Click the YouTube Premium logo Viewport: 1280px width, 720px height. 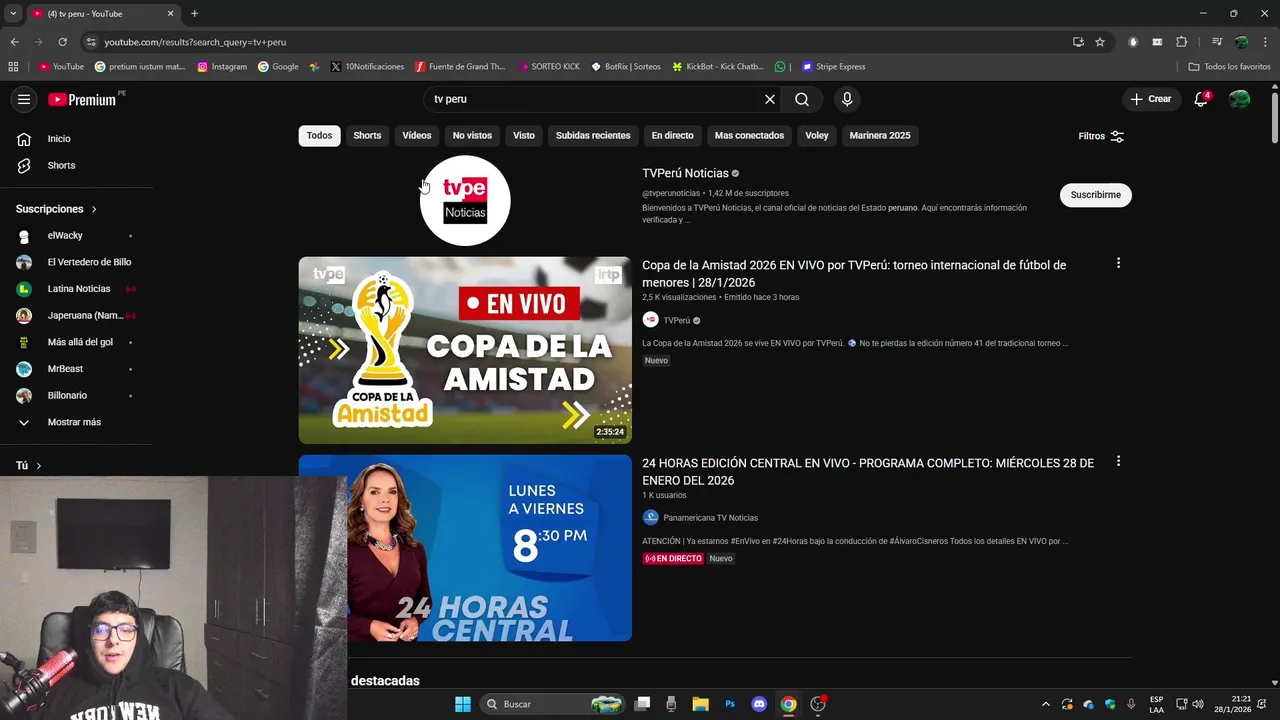[82, 99]
